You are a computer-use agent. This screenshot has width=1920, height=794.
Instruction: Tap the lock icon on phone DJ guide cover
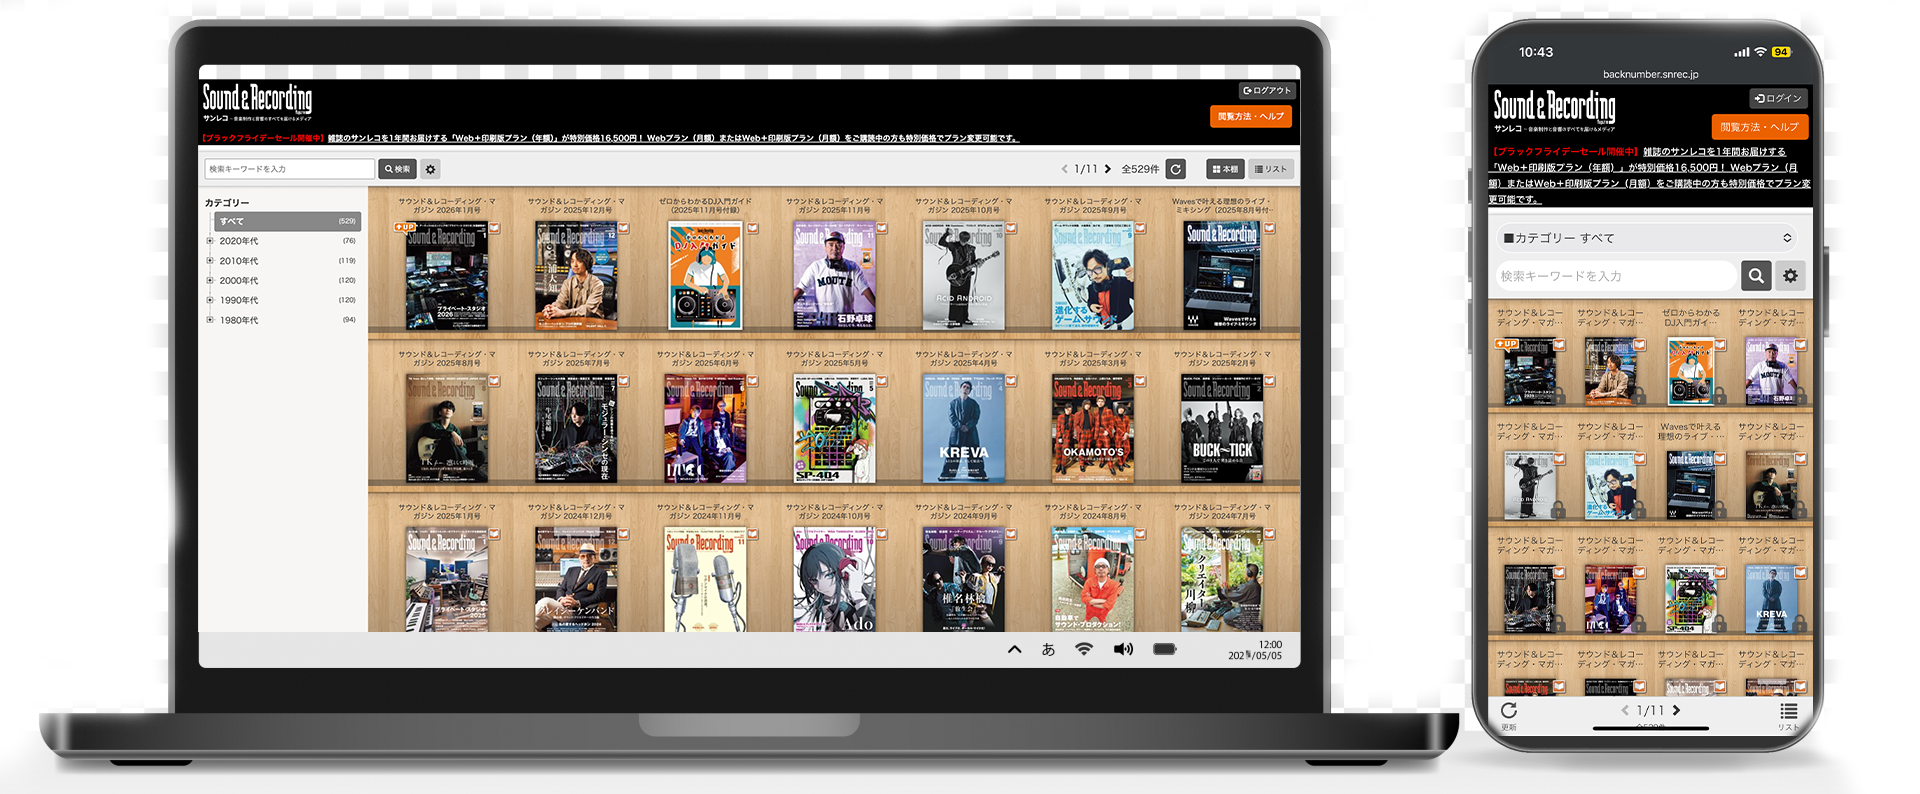pos(1719,396)
